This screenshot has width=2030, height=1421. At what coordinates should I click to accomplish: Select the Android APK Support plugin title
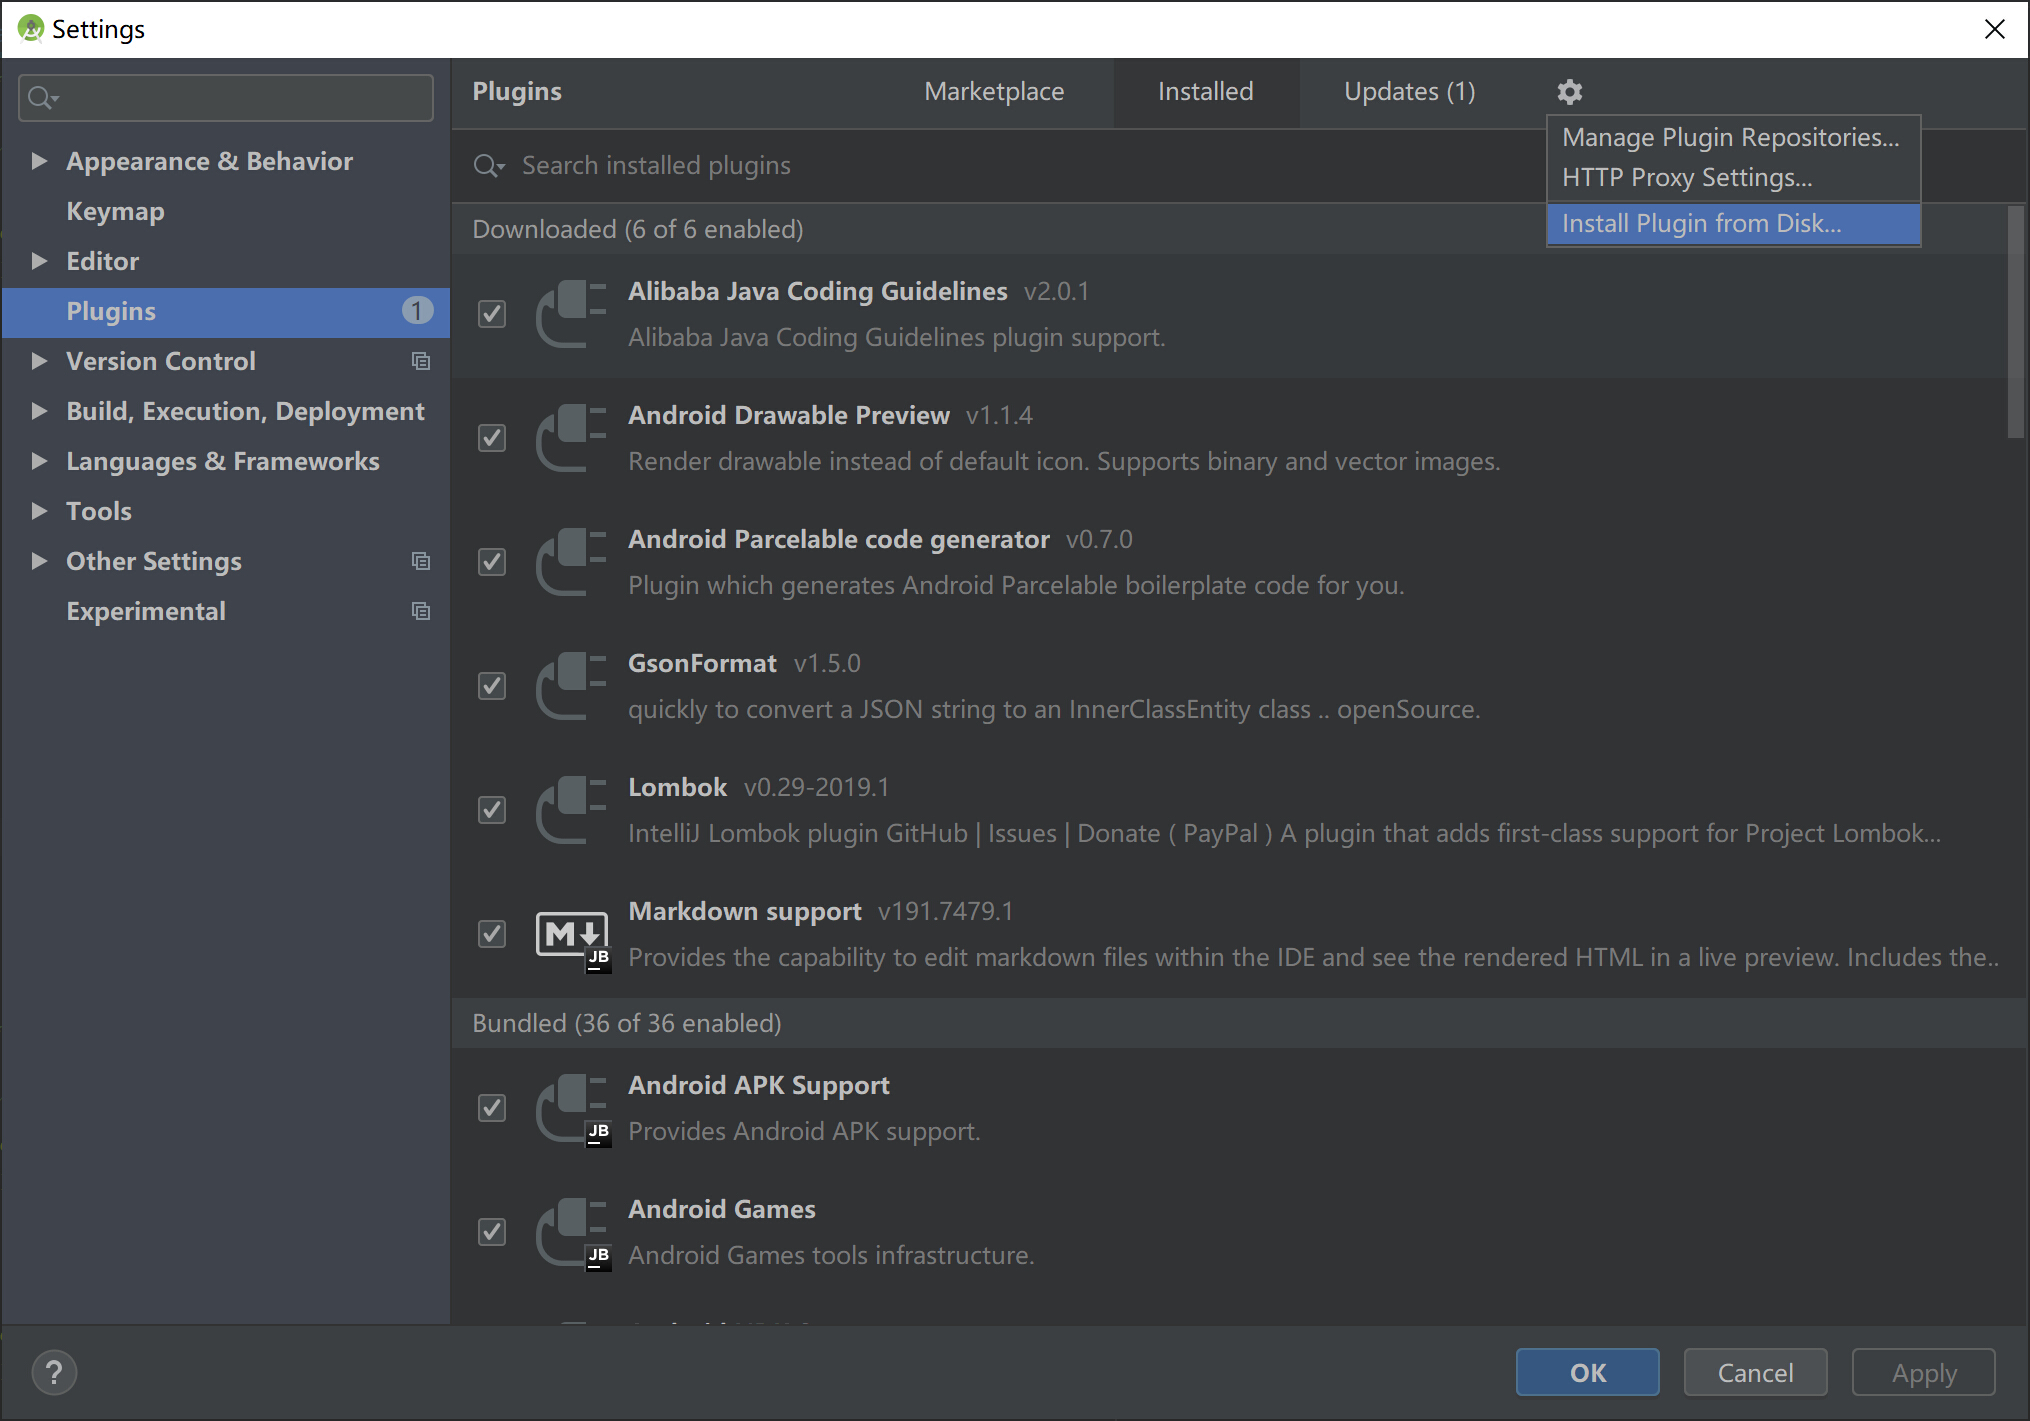pos(758,1086)
